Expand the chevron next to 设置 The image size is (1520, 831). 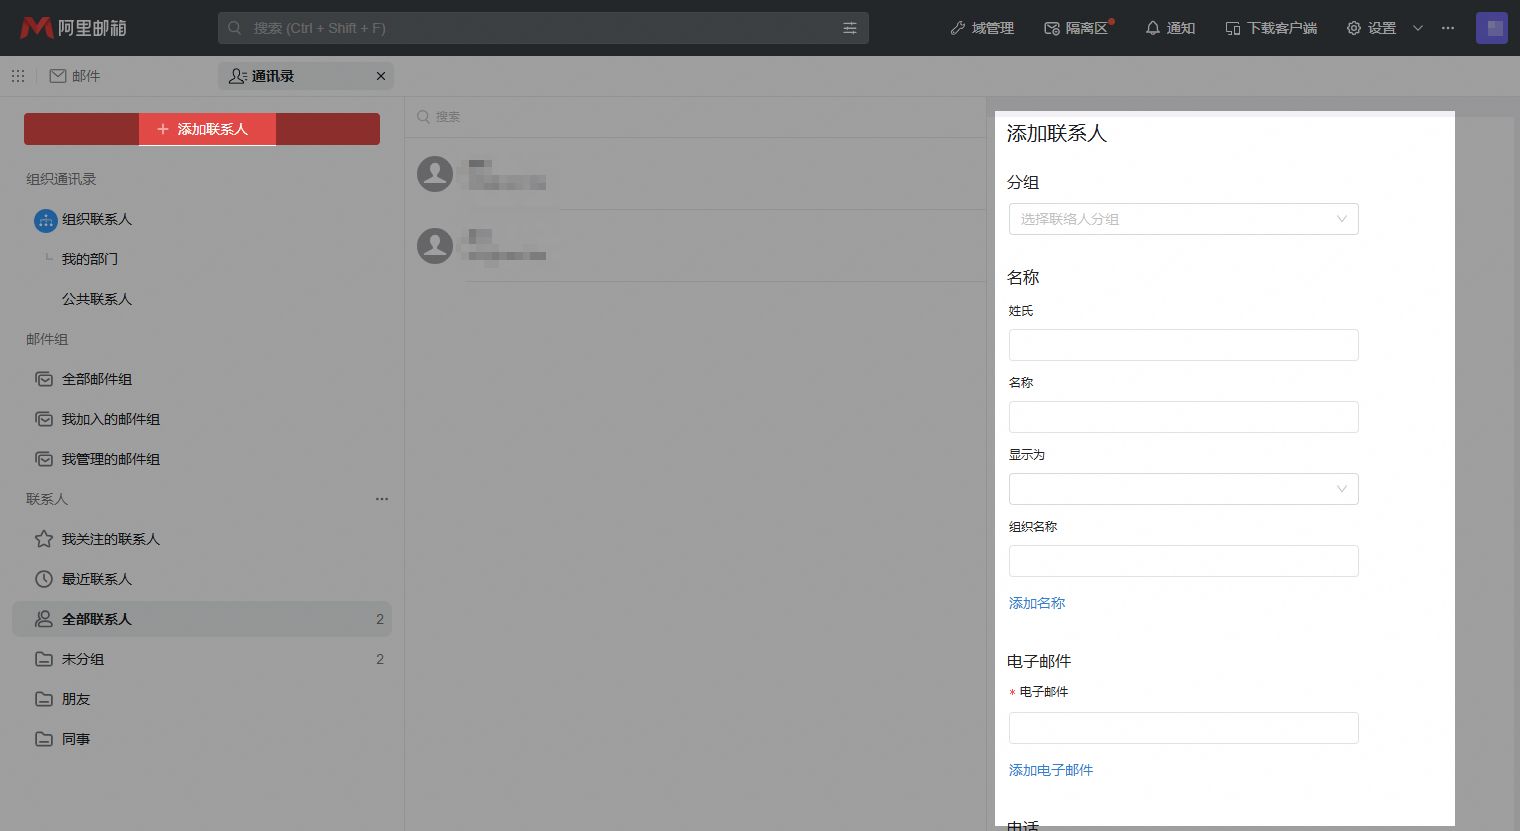point(1417,28)
